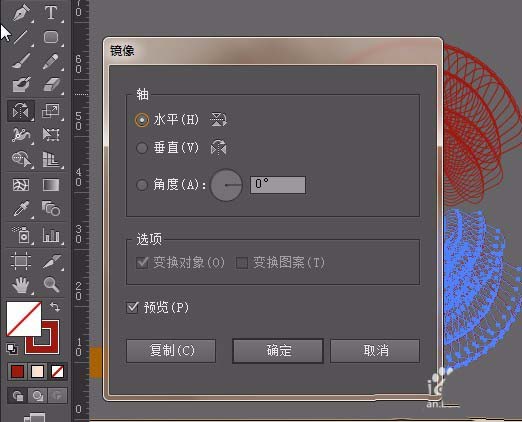Click the angle value input field

tap(278, 185)
